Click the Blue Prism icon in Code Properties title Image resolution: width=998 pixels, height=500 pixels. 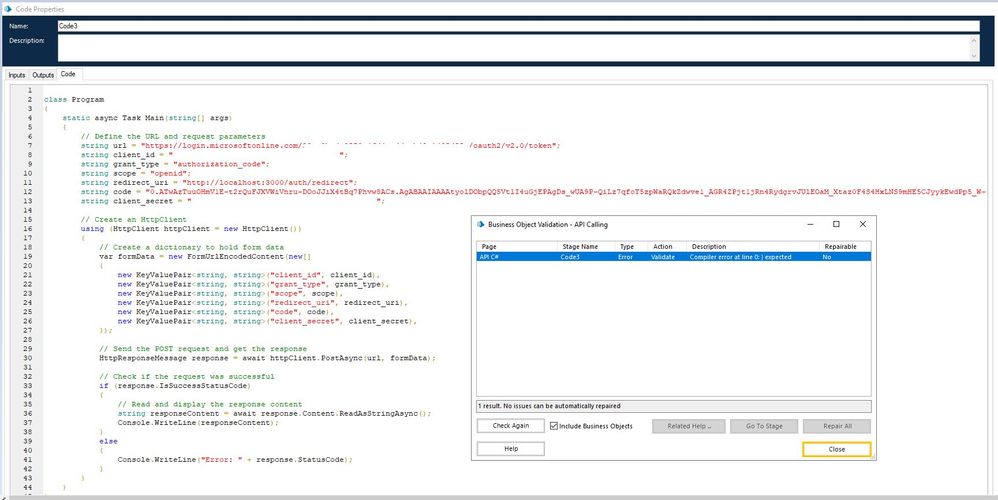pyautogui.click(x=8, y=8)
